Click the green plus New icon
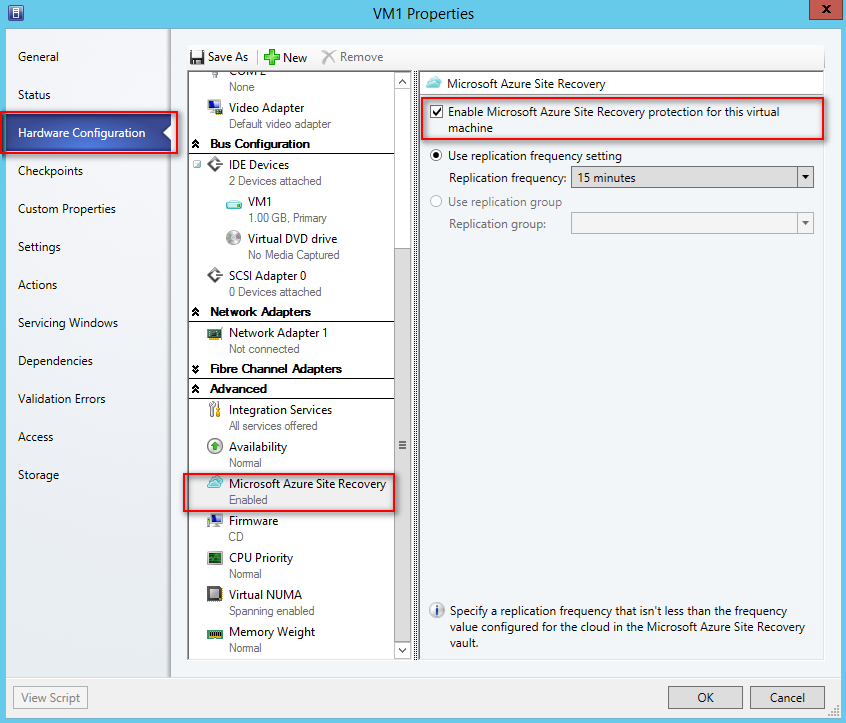 tap(271, 57)
